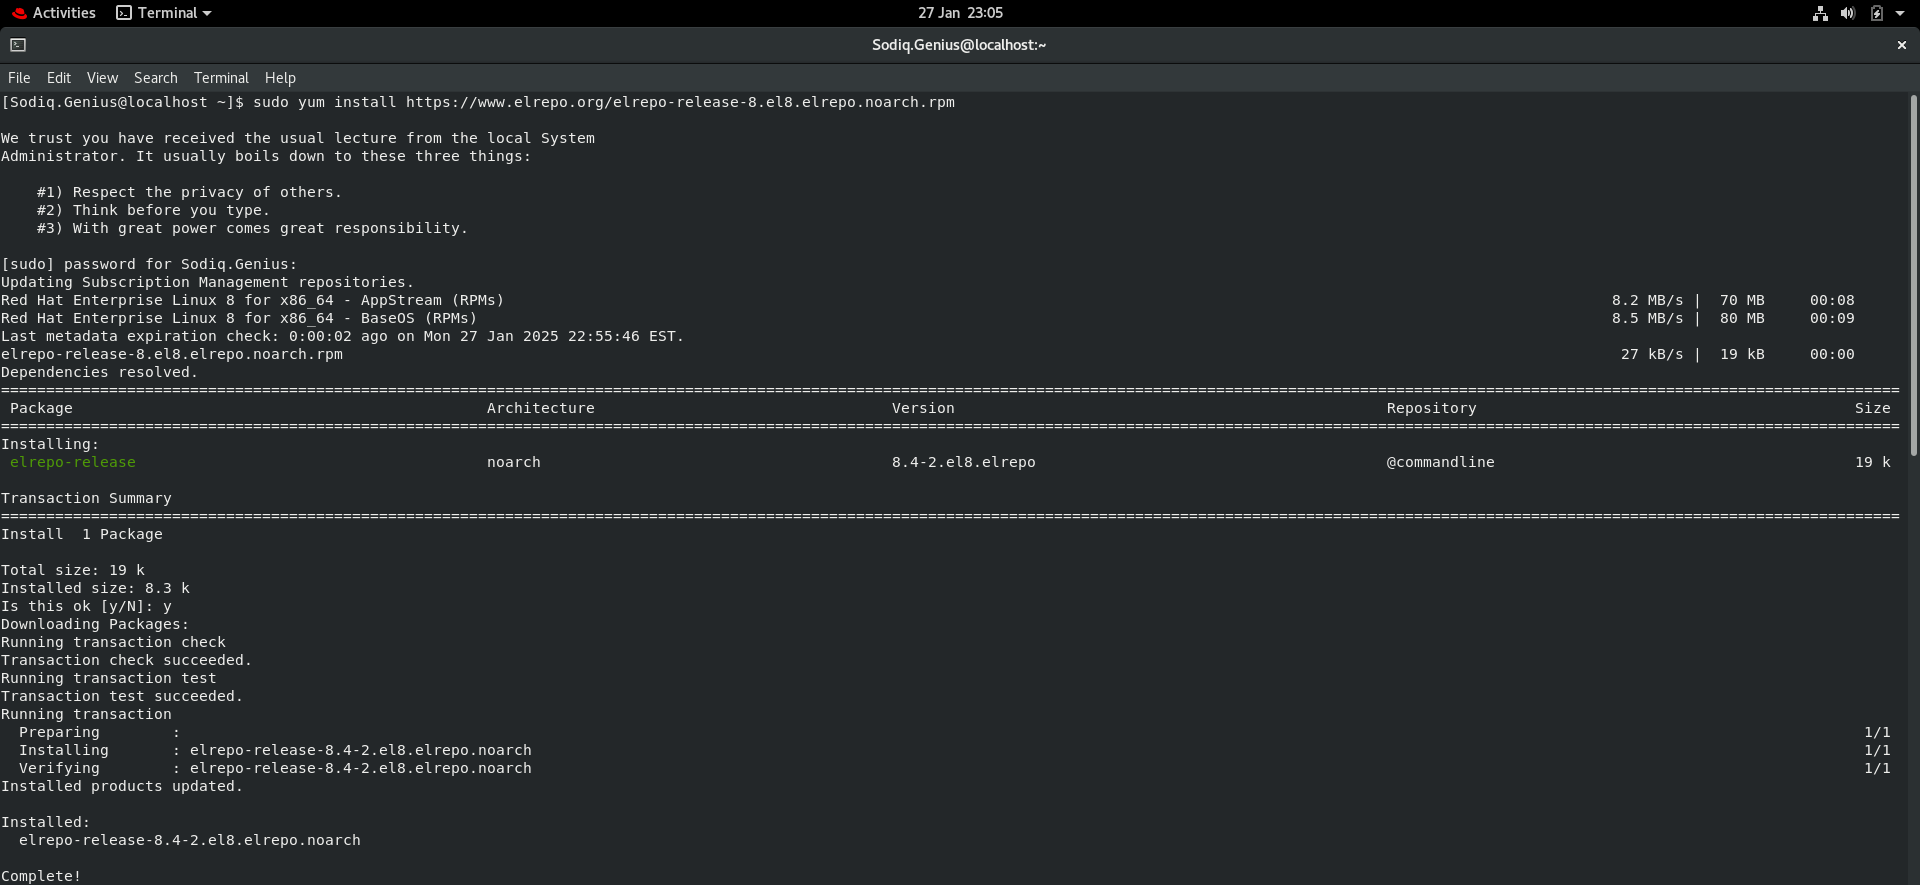Click the Complete! output line
This screenshot has width=1920, height=885.
[x=41, y=876]
